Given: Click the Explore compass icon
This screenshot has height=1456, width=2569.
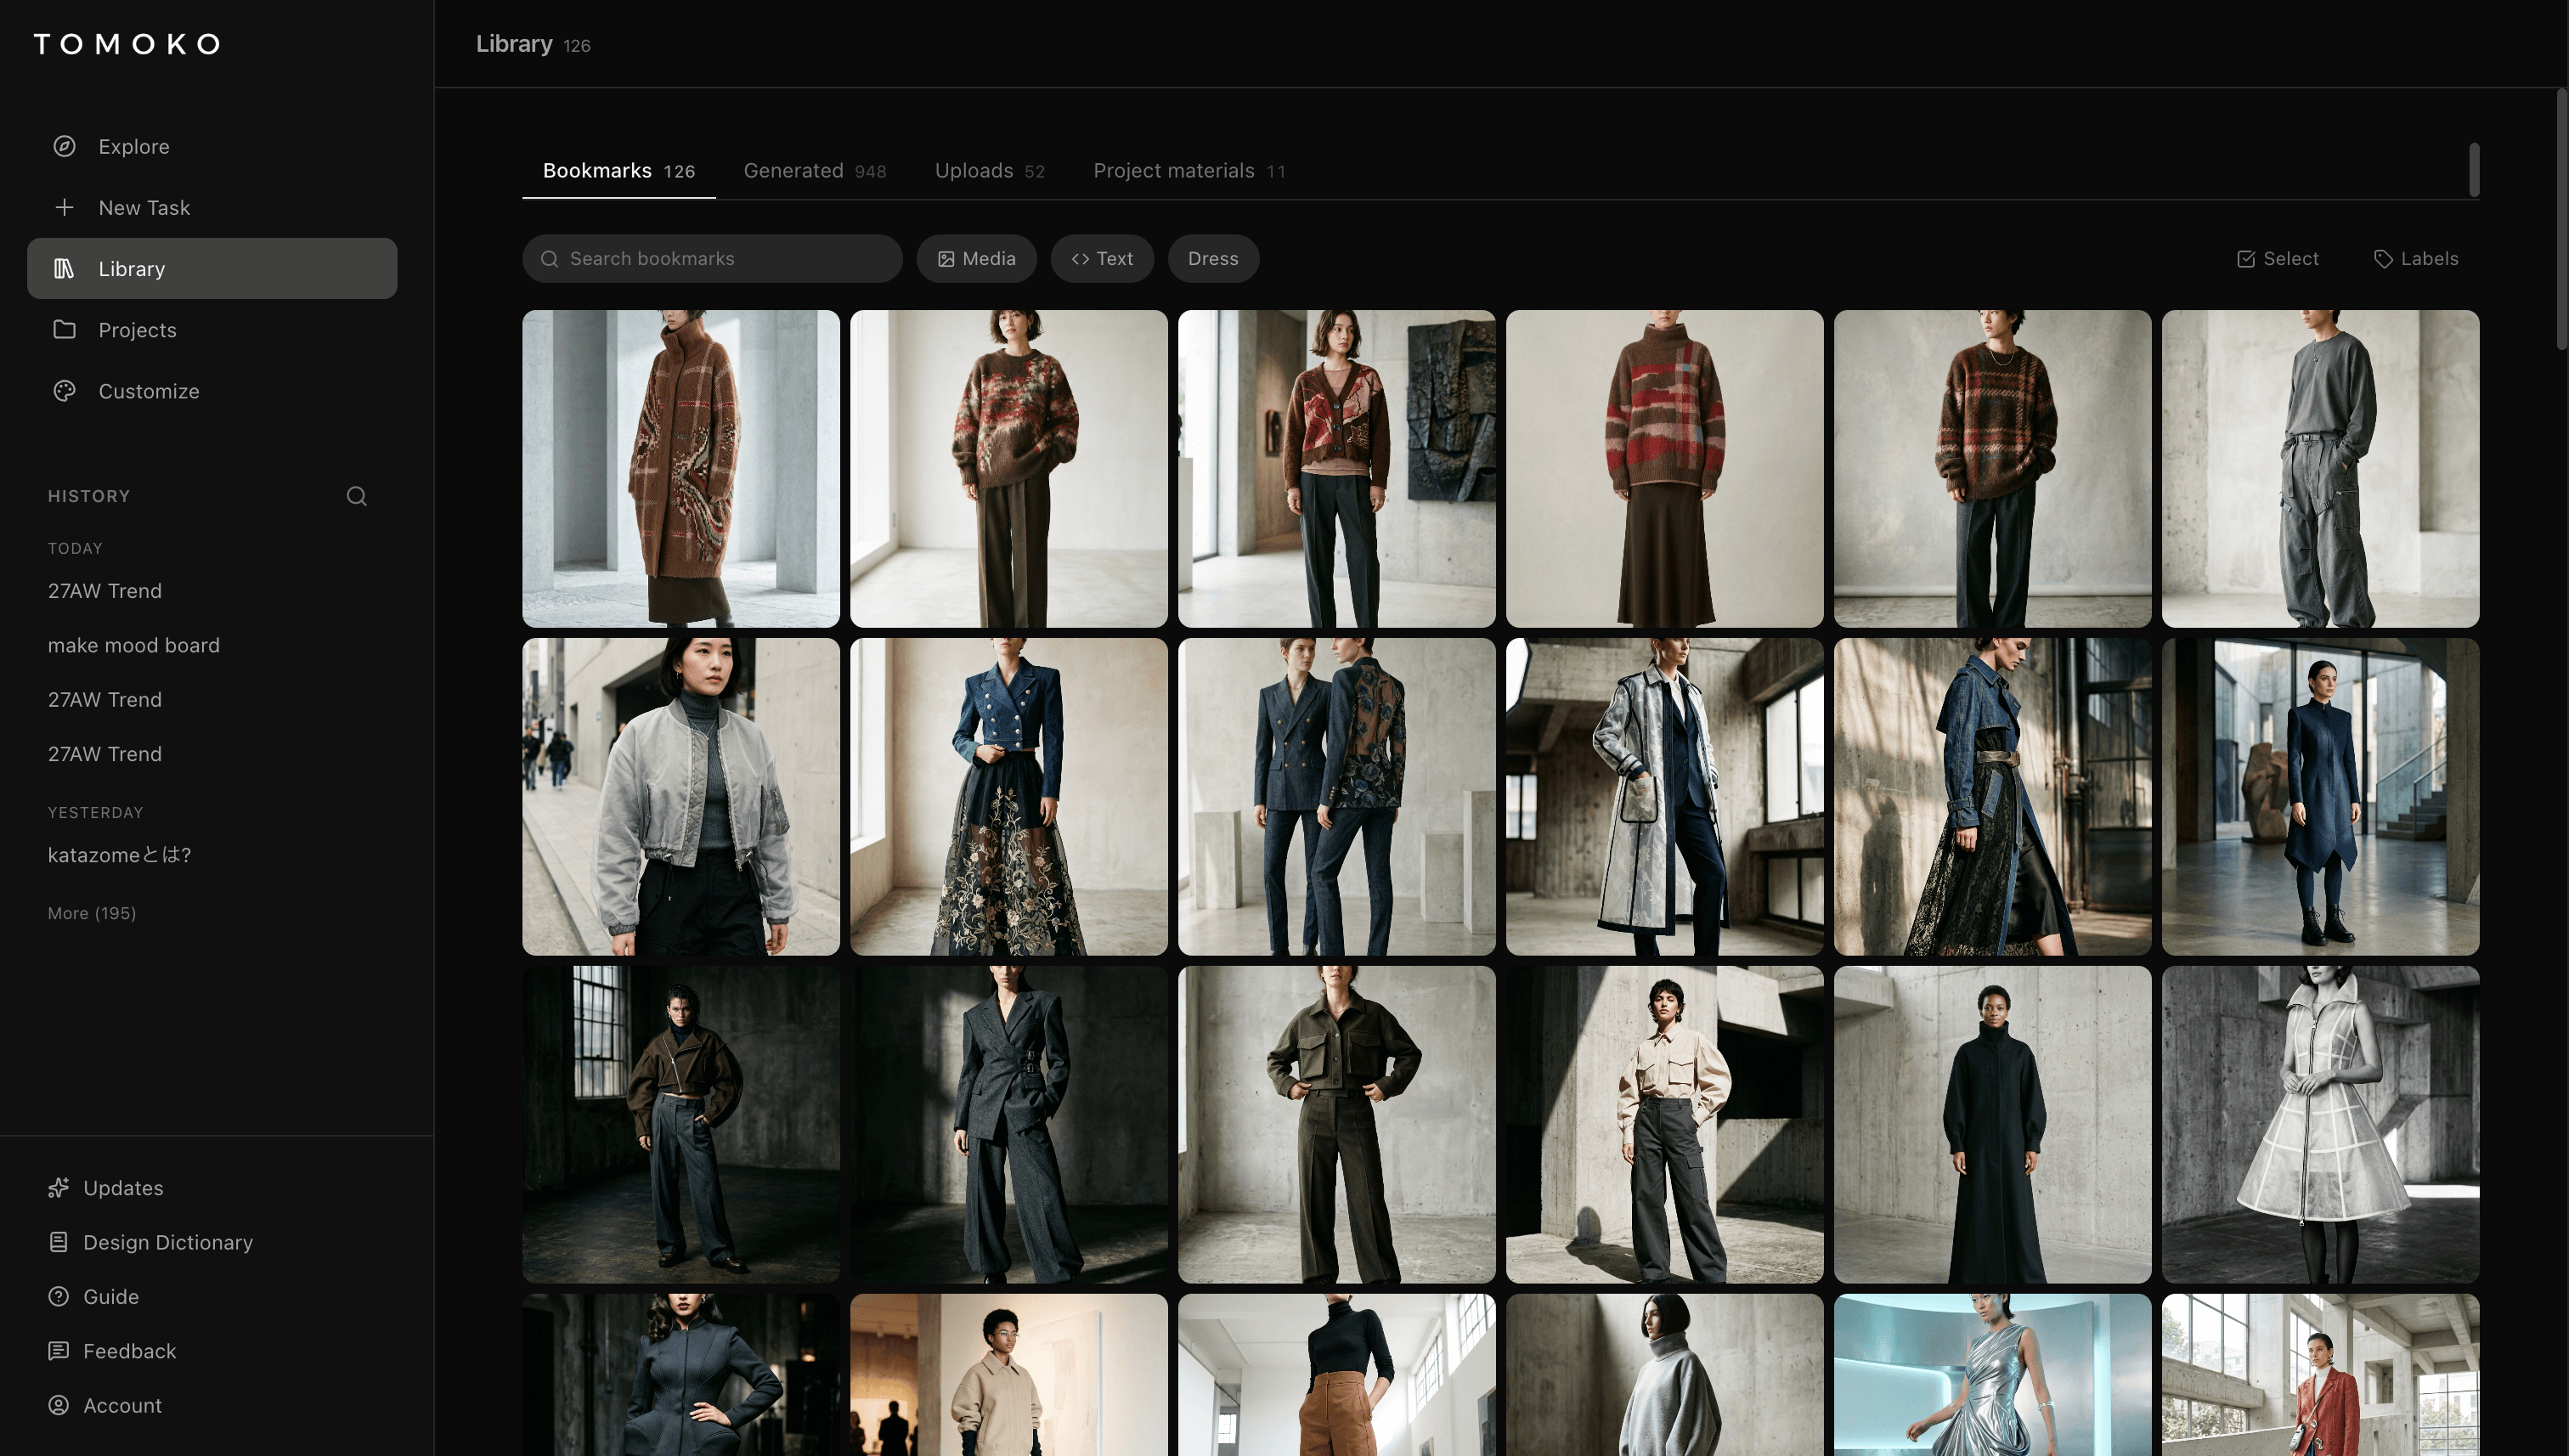Looking at the screenshot, I should 64,146.
